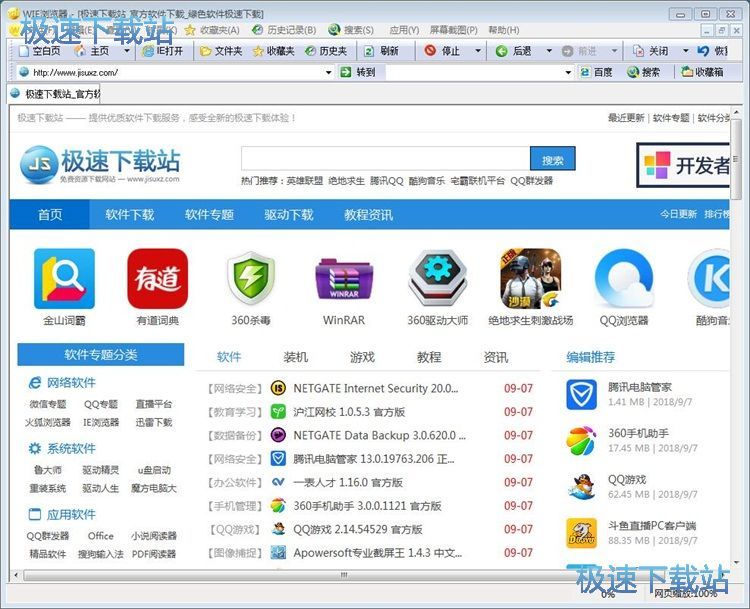
Task: Open the 今日更新 link in nav bar
Action: tap(678, 214)
